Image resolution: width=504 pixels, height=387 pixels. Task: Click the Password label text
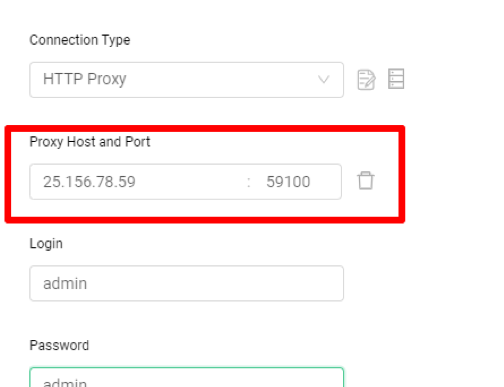(x=59, y=345)
